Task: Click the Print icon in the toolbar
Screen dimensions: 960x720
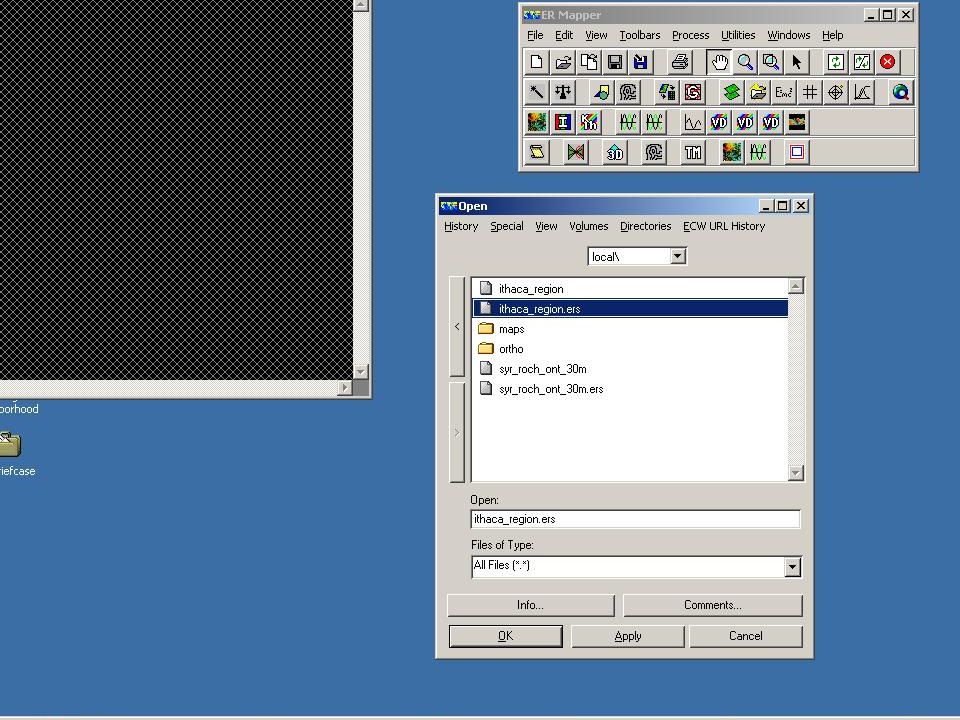Action: 680,62
